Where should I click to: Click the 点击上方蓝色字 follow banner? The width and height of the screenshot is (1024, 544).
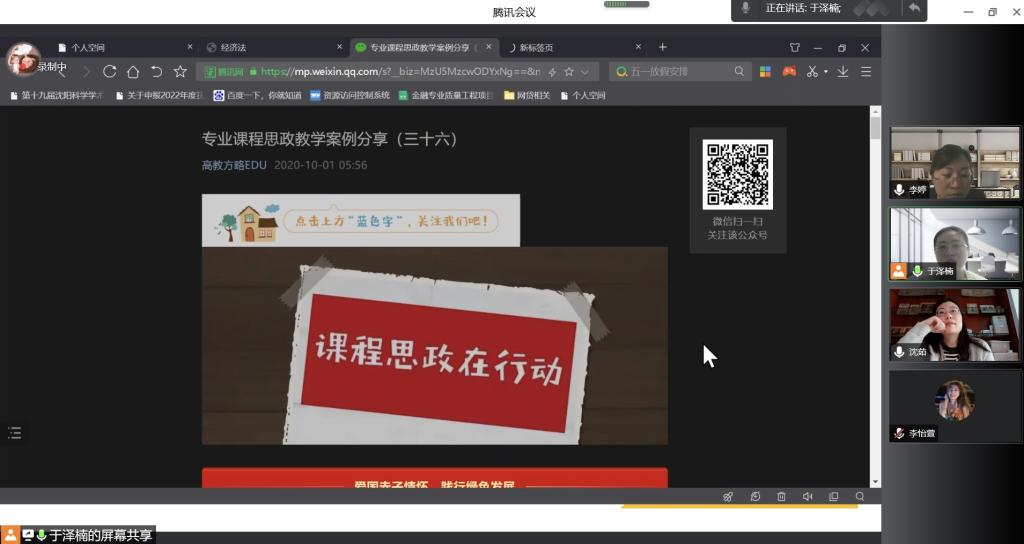(x=360, y=221)
